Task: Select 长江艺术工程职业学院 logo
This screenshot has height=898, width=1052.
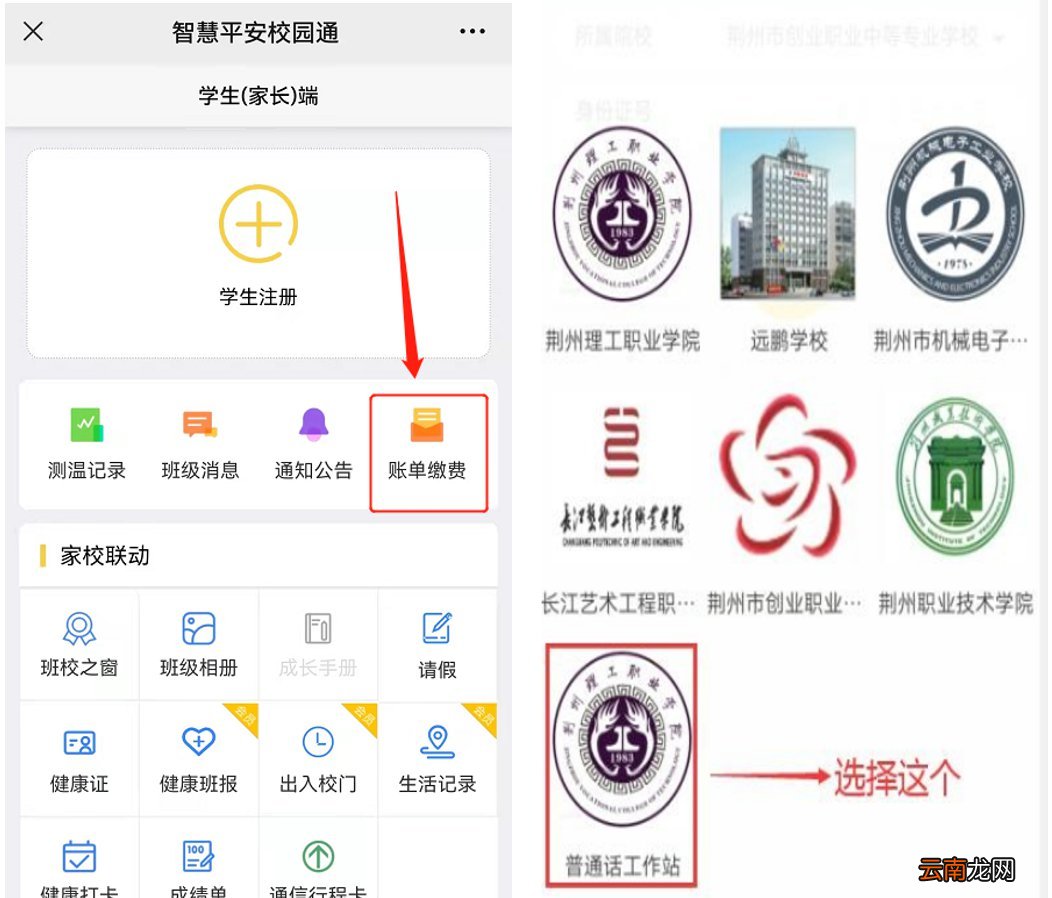Action: coord(622,477)
